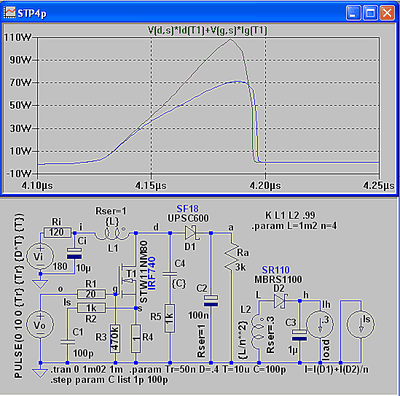Click capacitor C2 100n symbol
This screenshot has width=400, height=396.
tap(211, 300)
